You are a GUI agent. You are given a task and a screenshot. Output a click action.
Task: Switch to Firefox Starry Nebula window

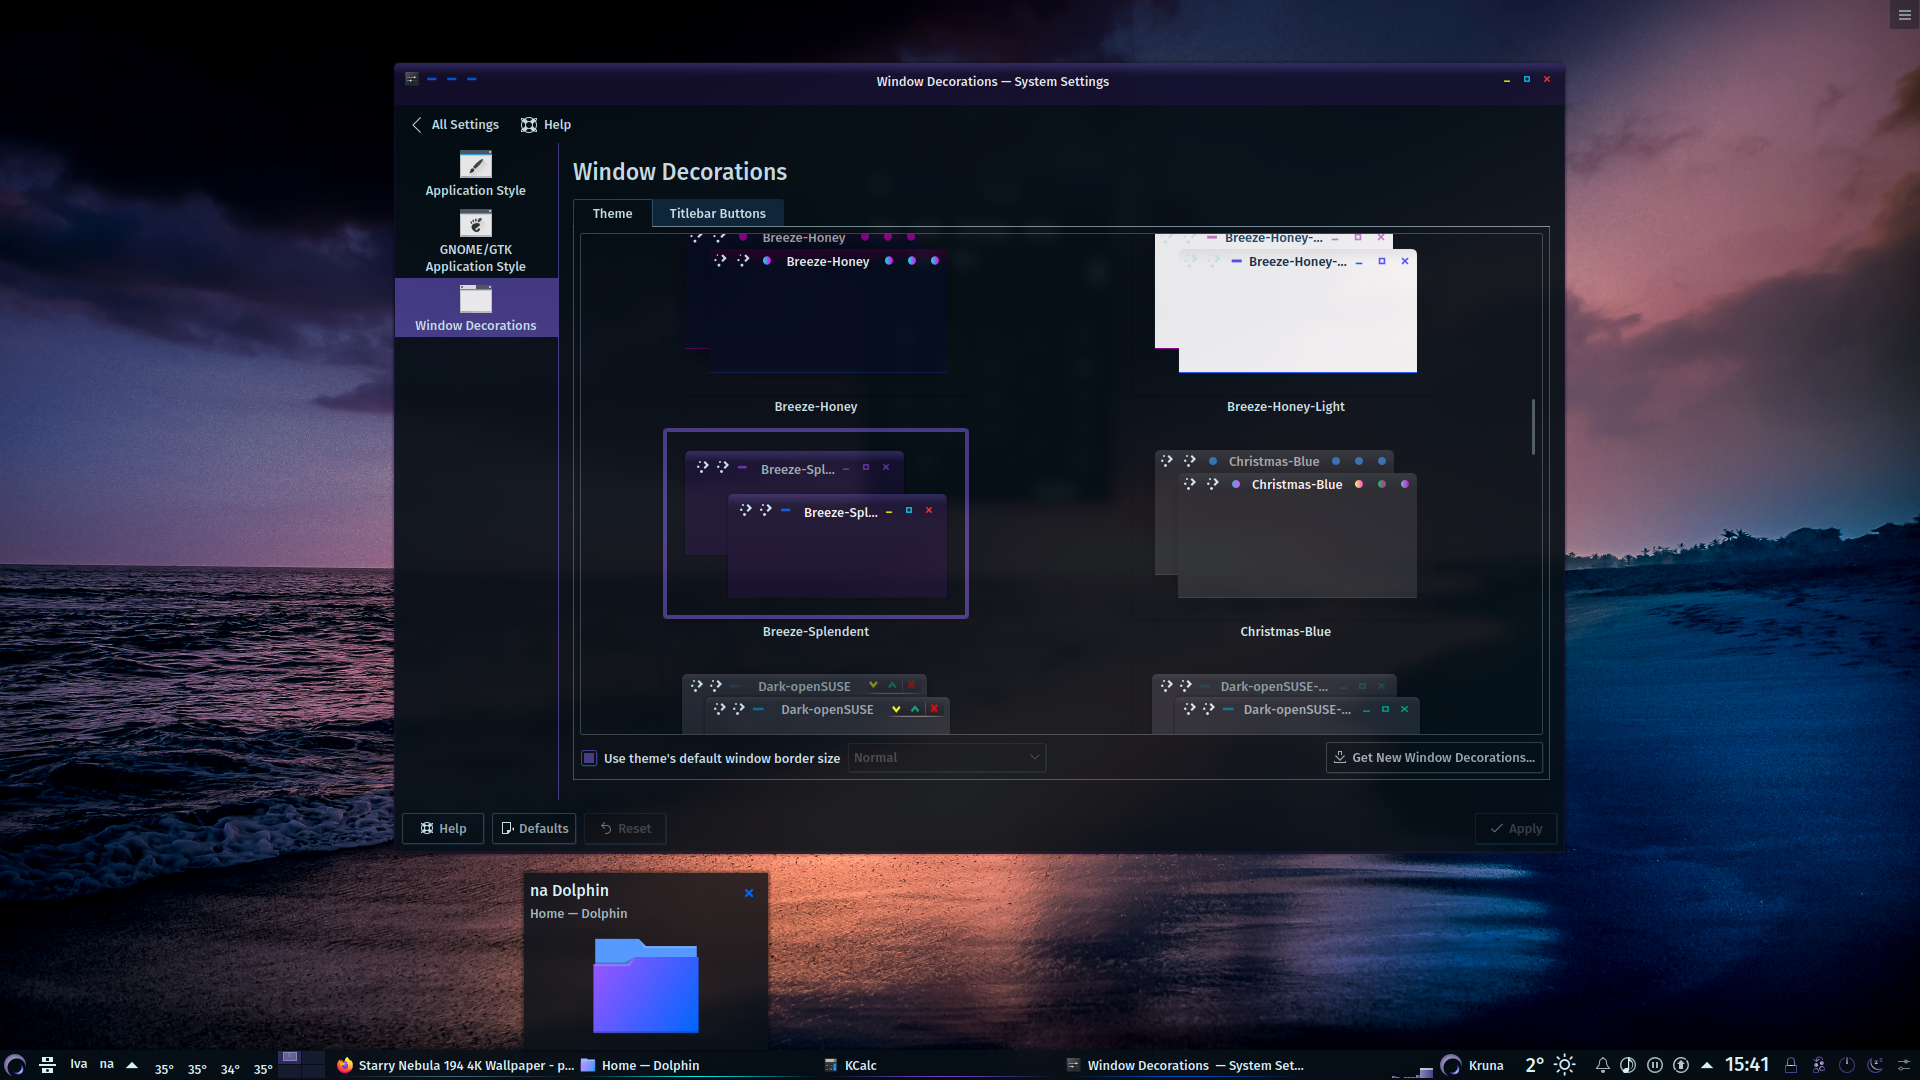point(456,1065)
